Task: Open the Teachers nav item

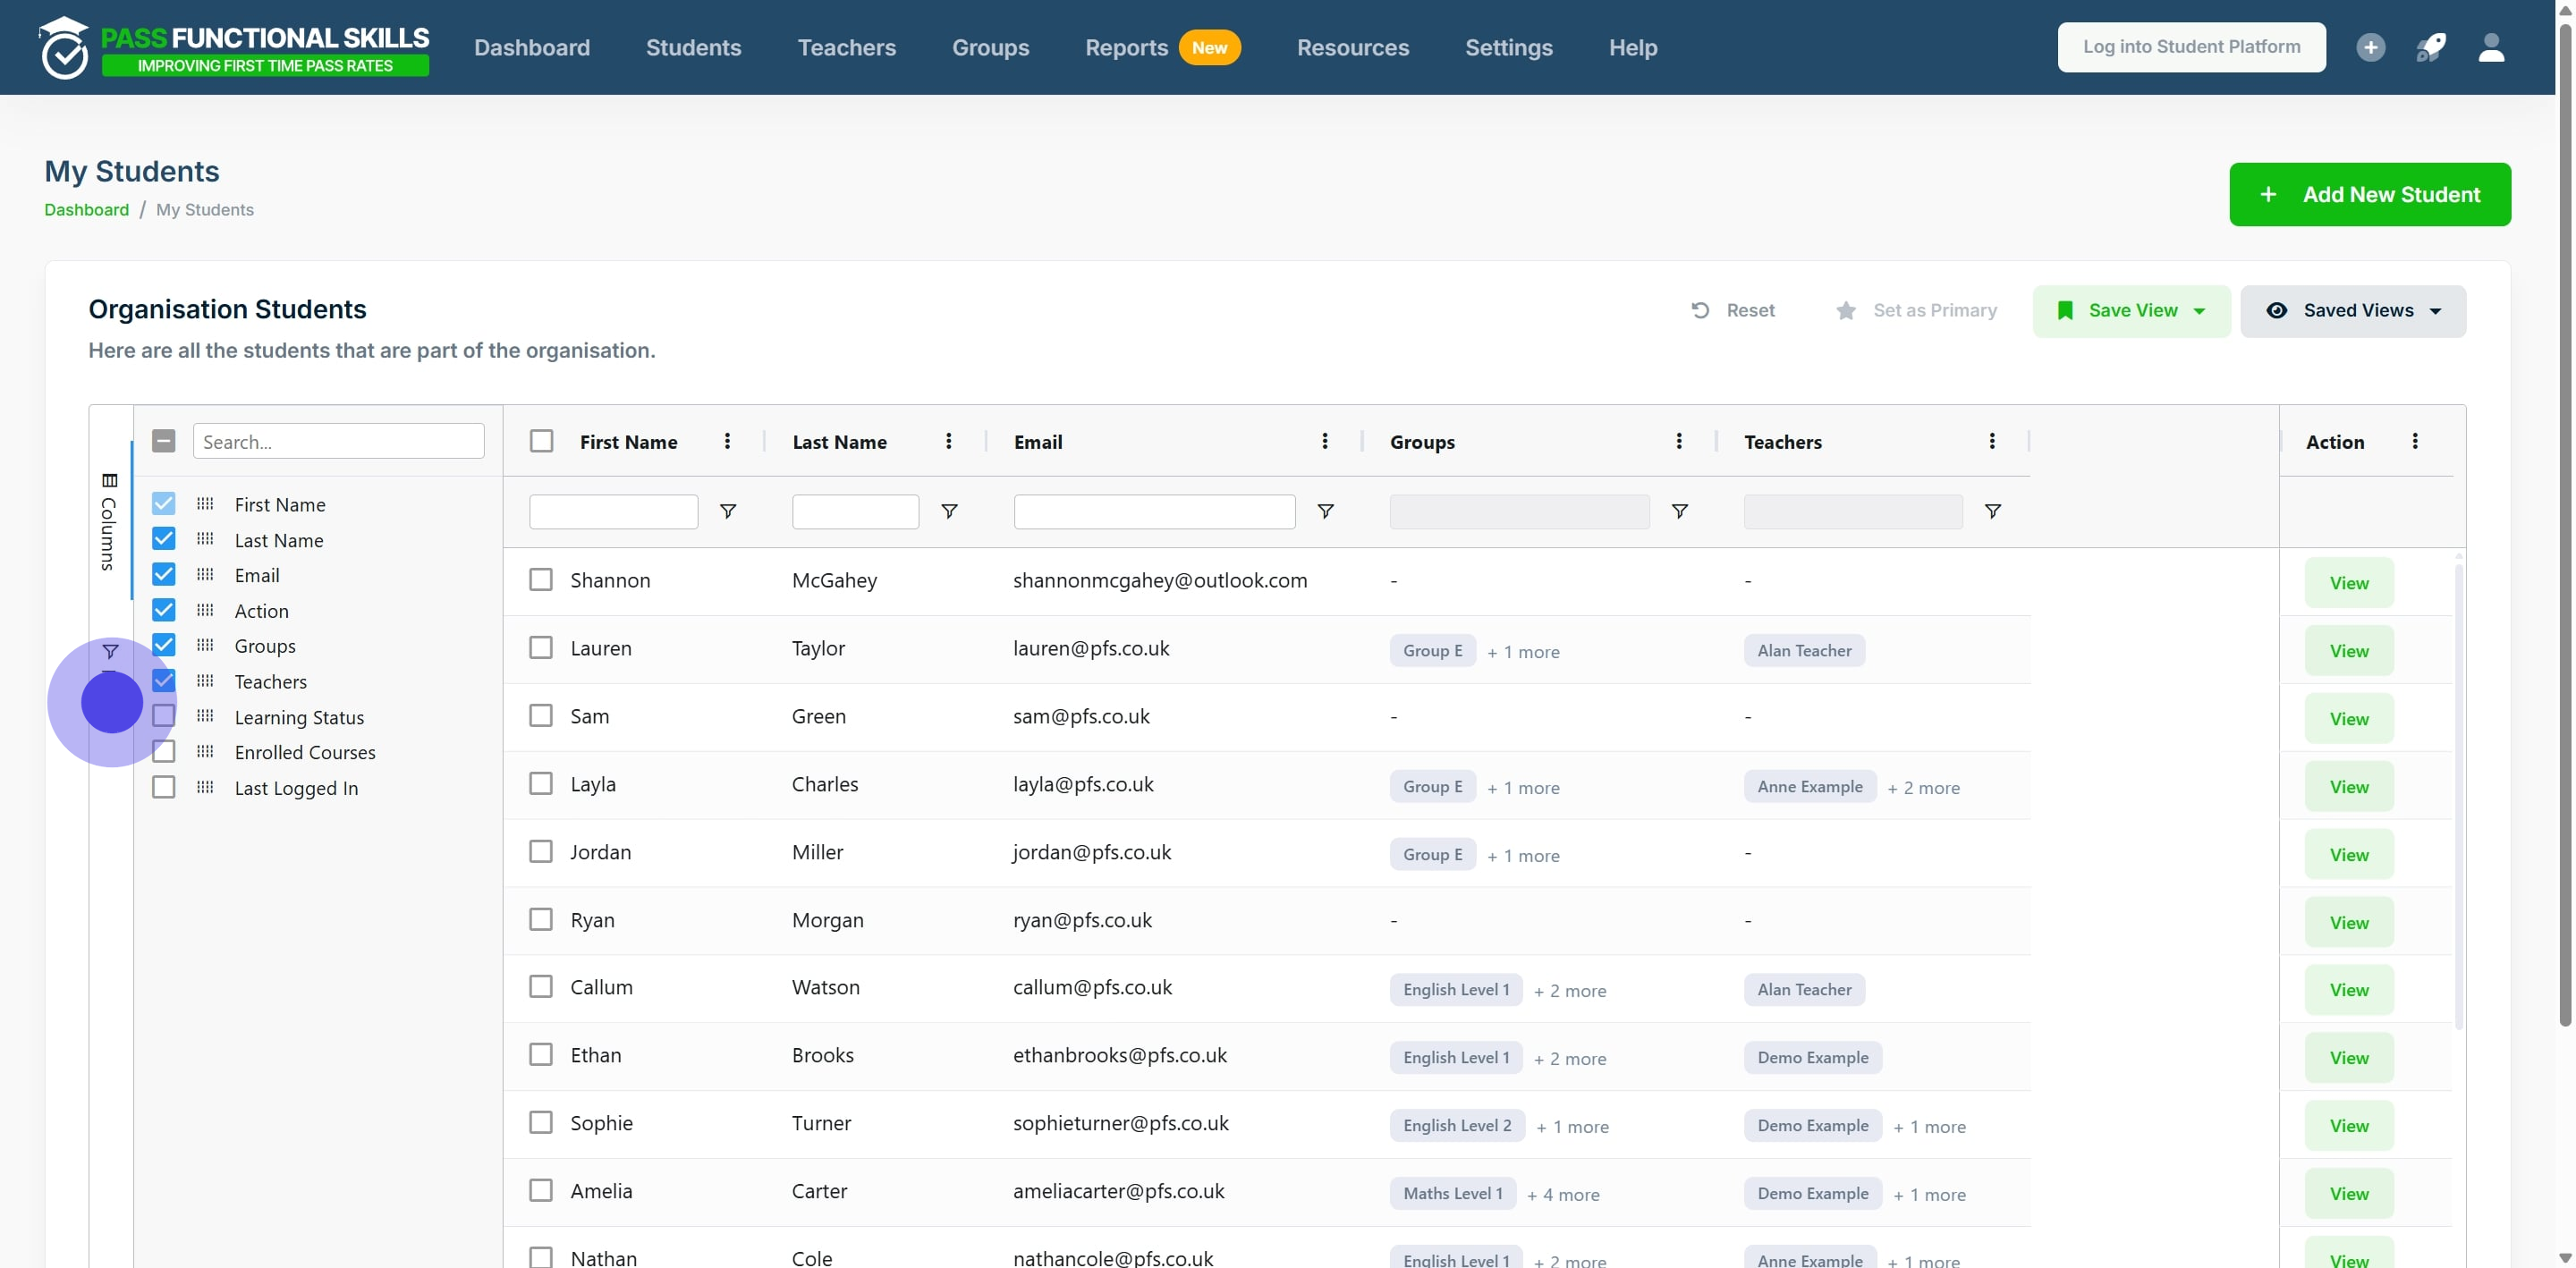Action: [x=846, y=47]
